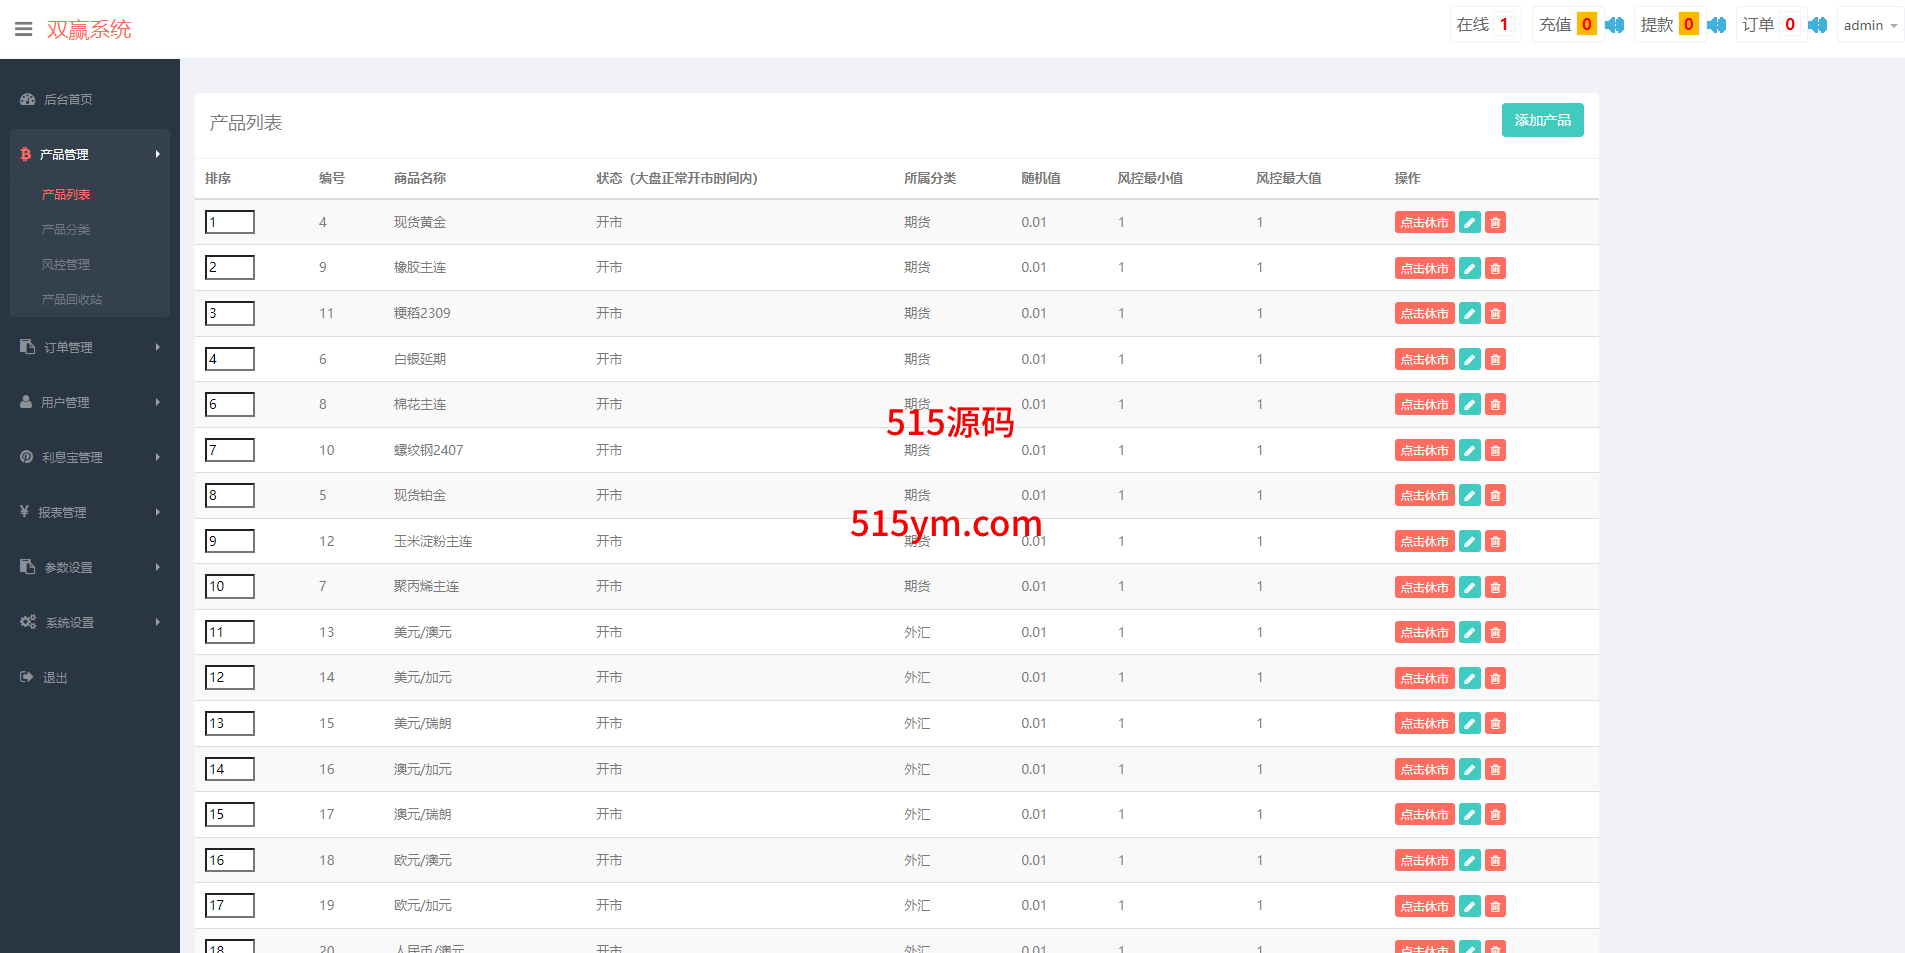
Task: Delete 白银延期 using the trash icon
Action: (1495, 360)
